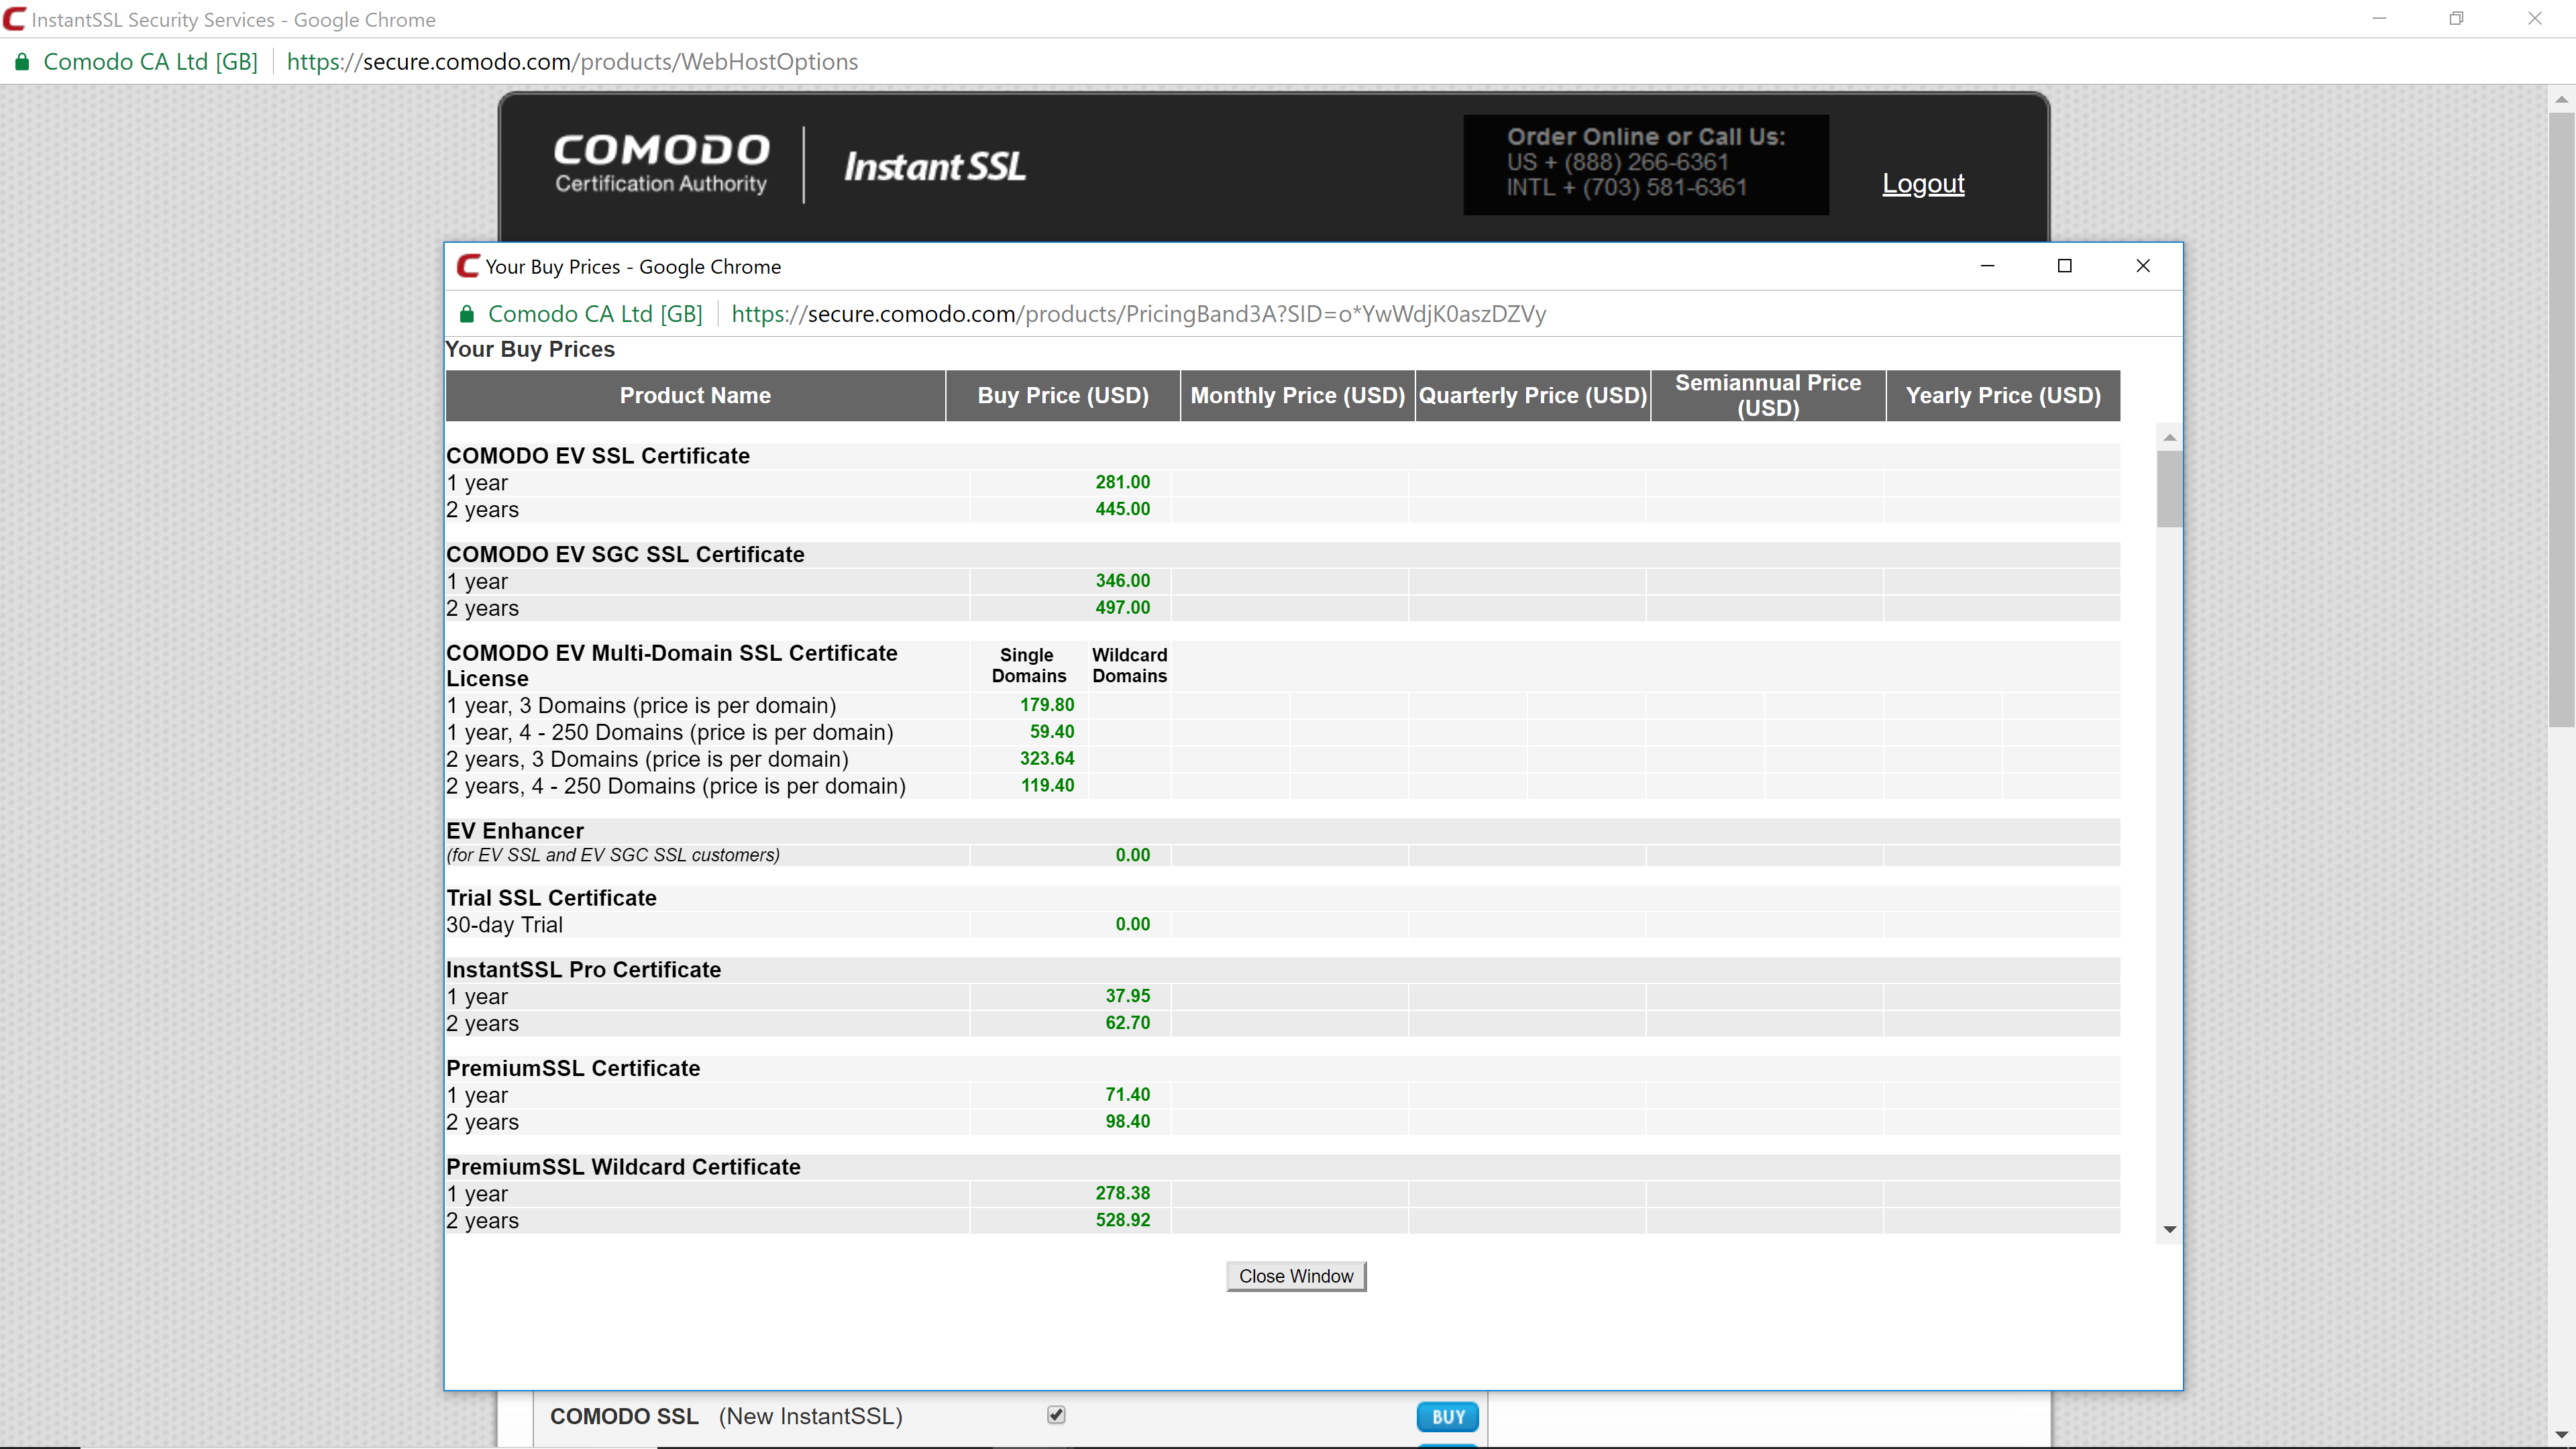
Task: Click the 37.95 InstantSSL Pro price
Action: coord(1127,996)
